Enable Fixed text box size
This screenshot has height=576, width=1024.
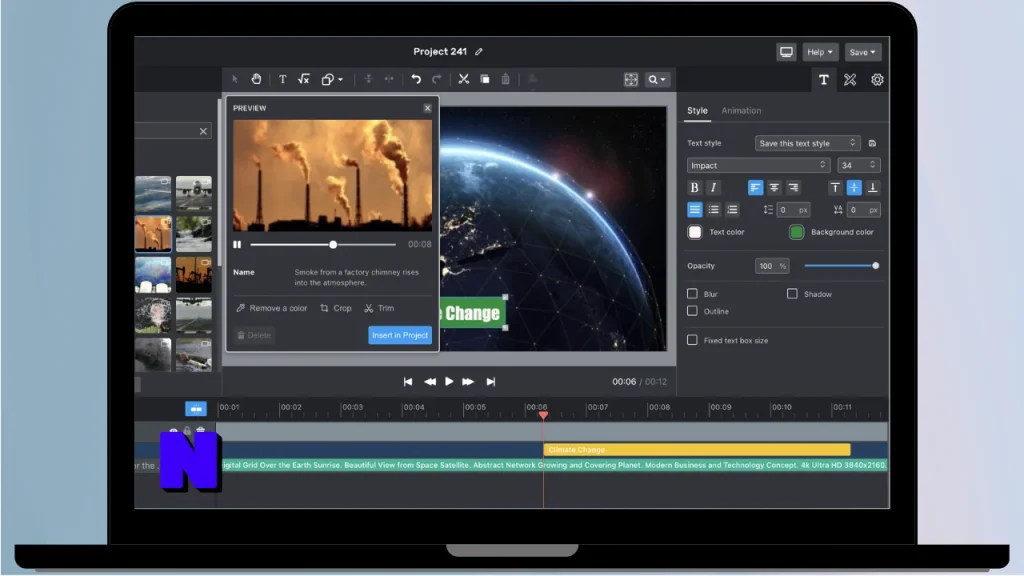692,340
